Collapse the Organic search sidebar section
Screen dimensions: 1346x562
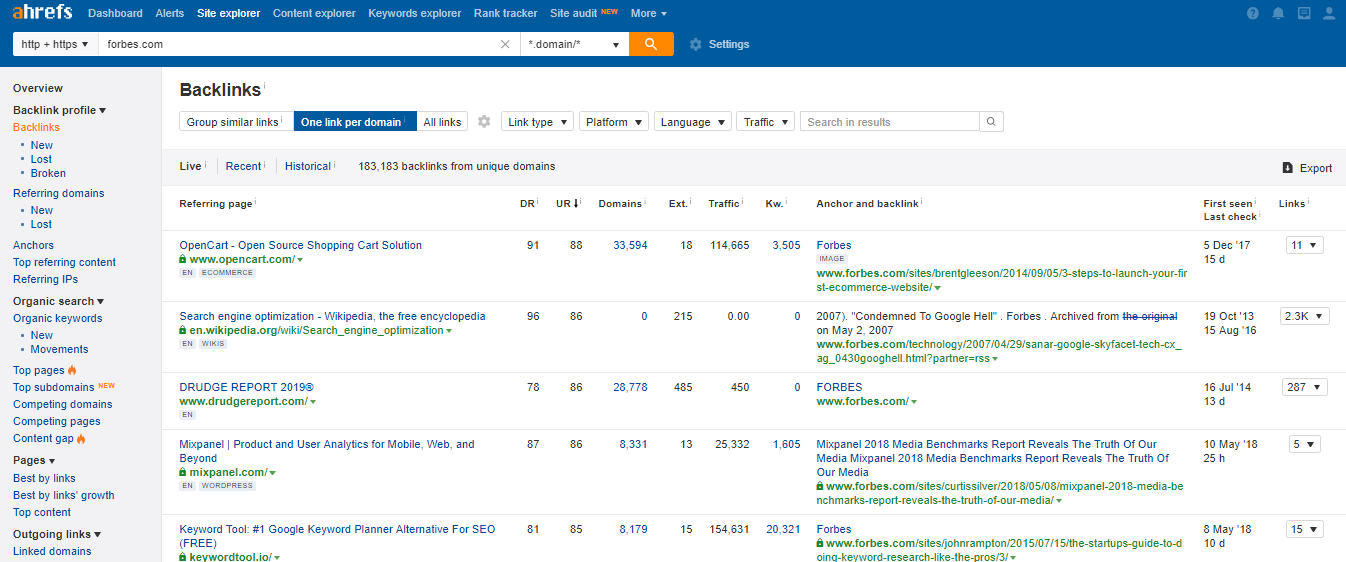58,301
